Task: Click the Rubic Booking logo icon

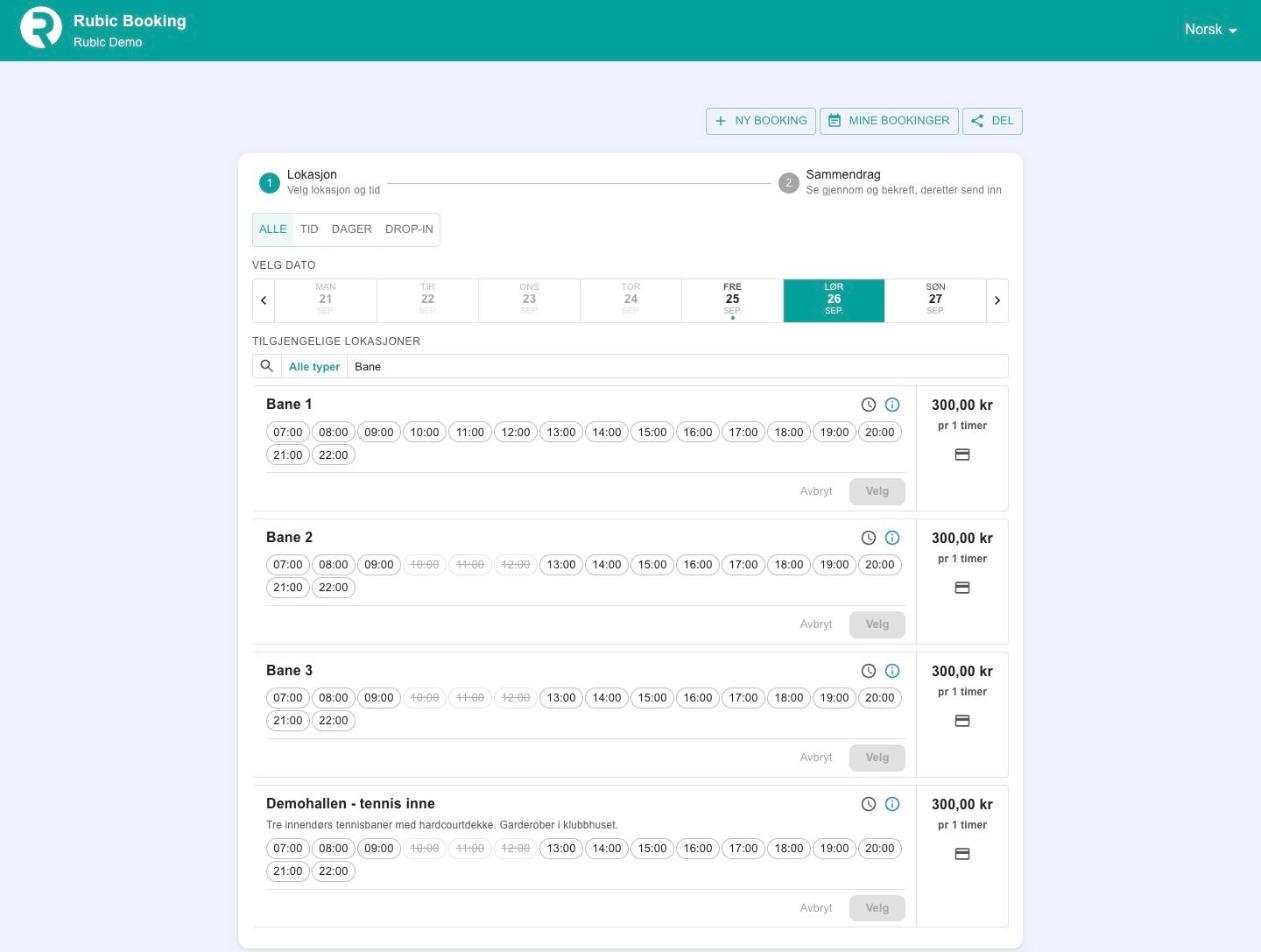Action: 41,28
